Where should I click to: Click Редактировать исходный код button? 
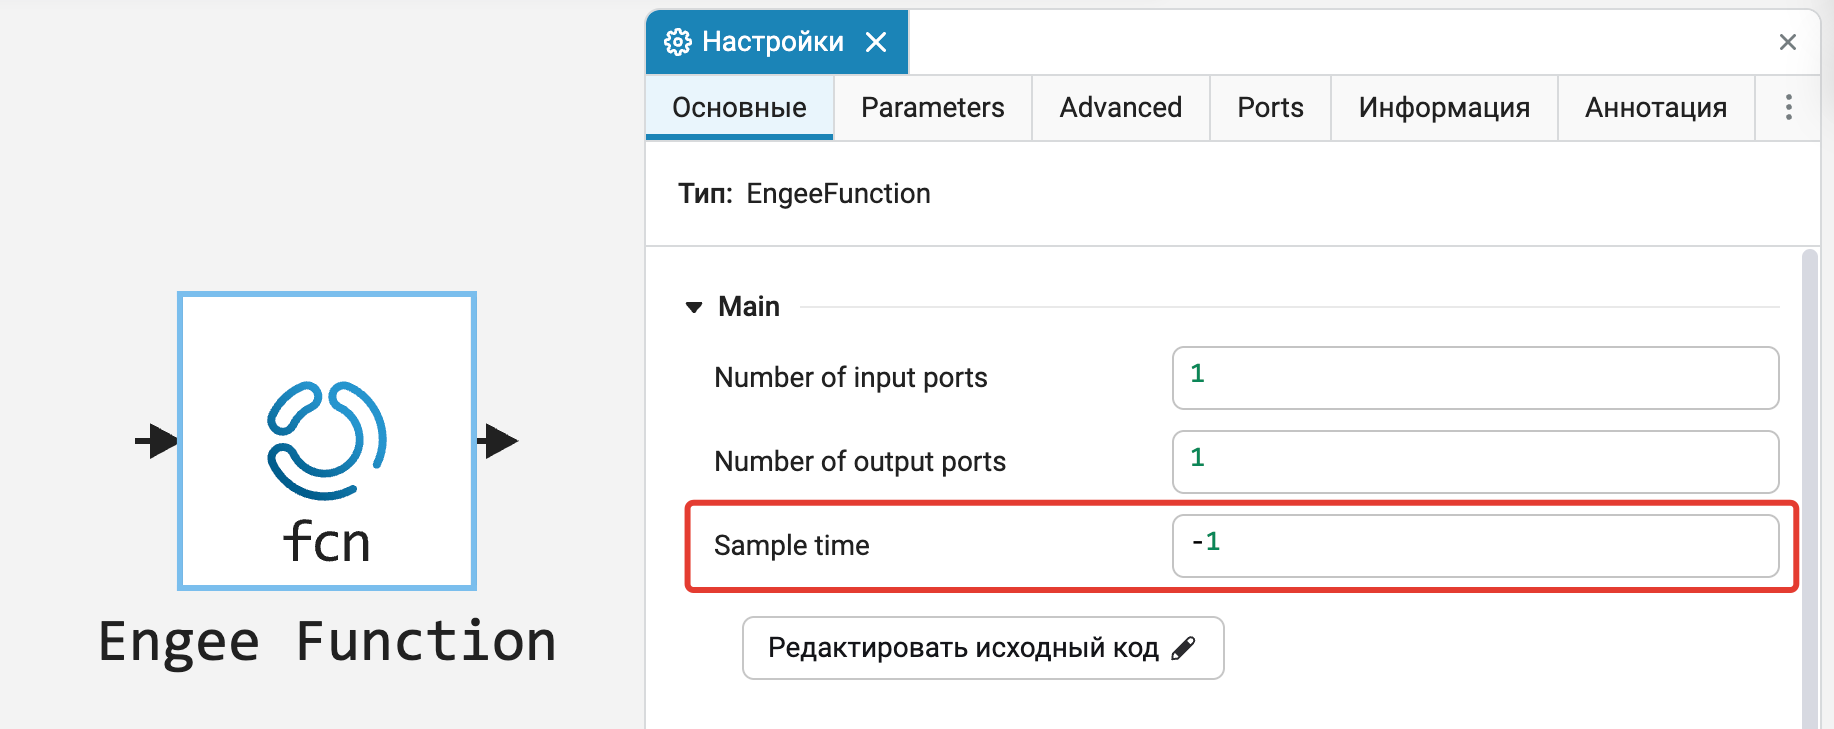click(x=983, y=648)
